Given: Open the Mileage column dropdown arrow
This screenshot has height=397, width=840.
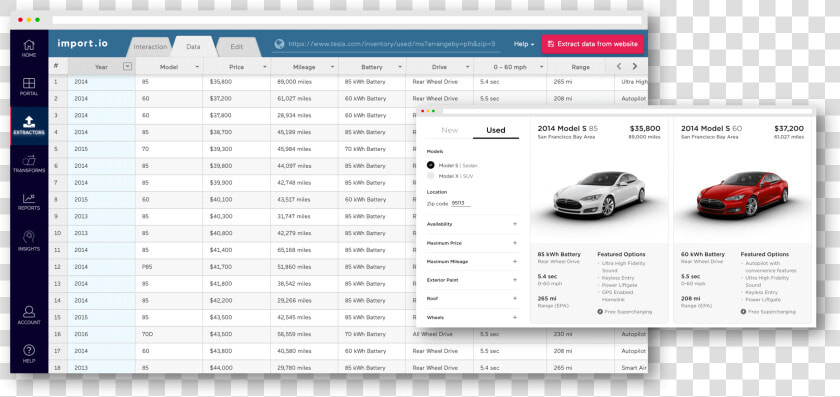Looking at the screenshot, I should (x=332, y=67).
